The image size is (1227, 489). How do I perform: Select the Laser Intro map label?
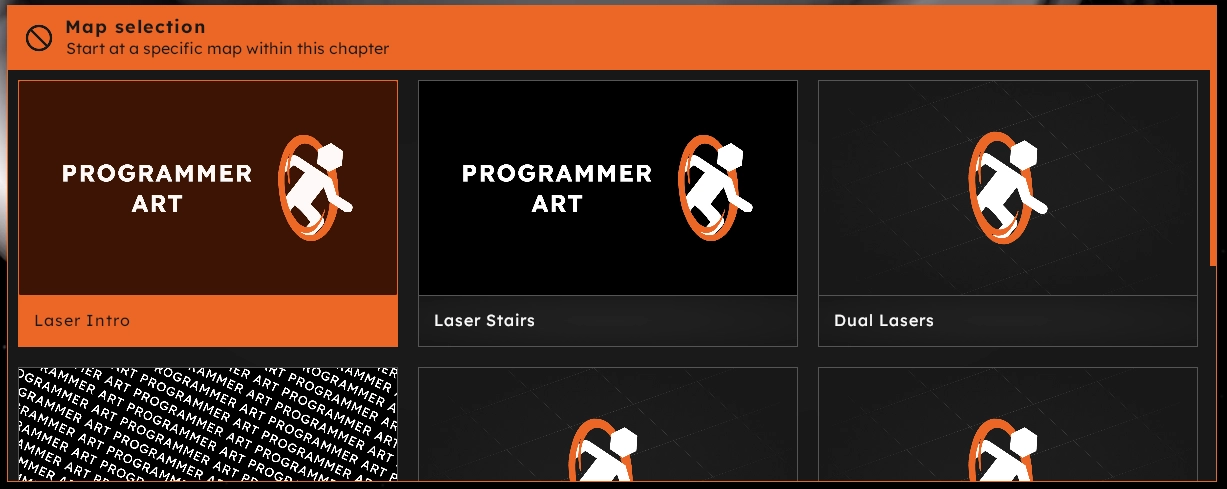(x=82, y=321)
